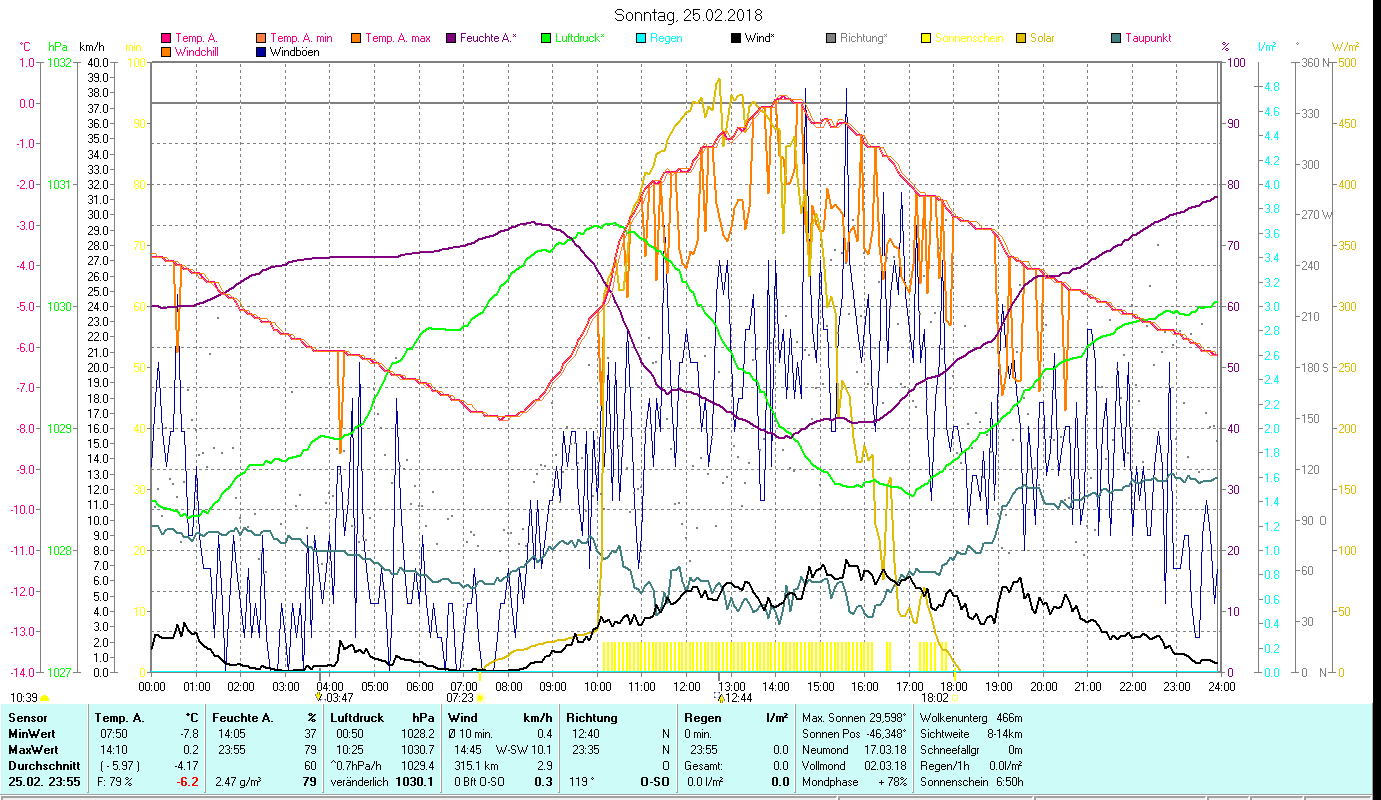Image resolution: width=1381 pixels, height=800 pixels.
Task: Click the Solar legend label
Action: point(1042,39)
